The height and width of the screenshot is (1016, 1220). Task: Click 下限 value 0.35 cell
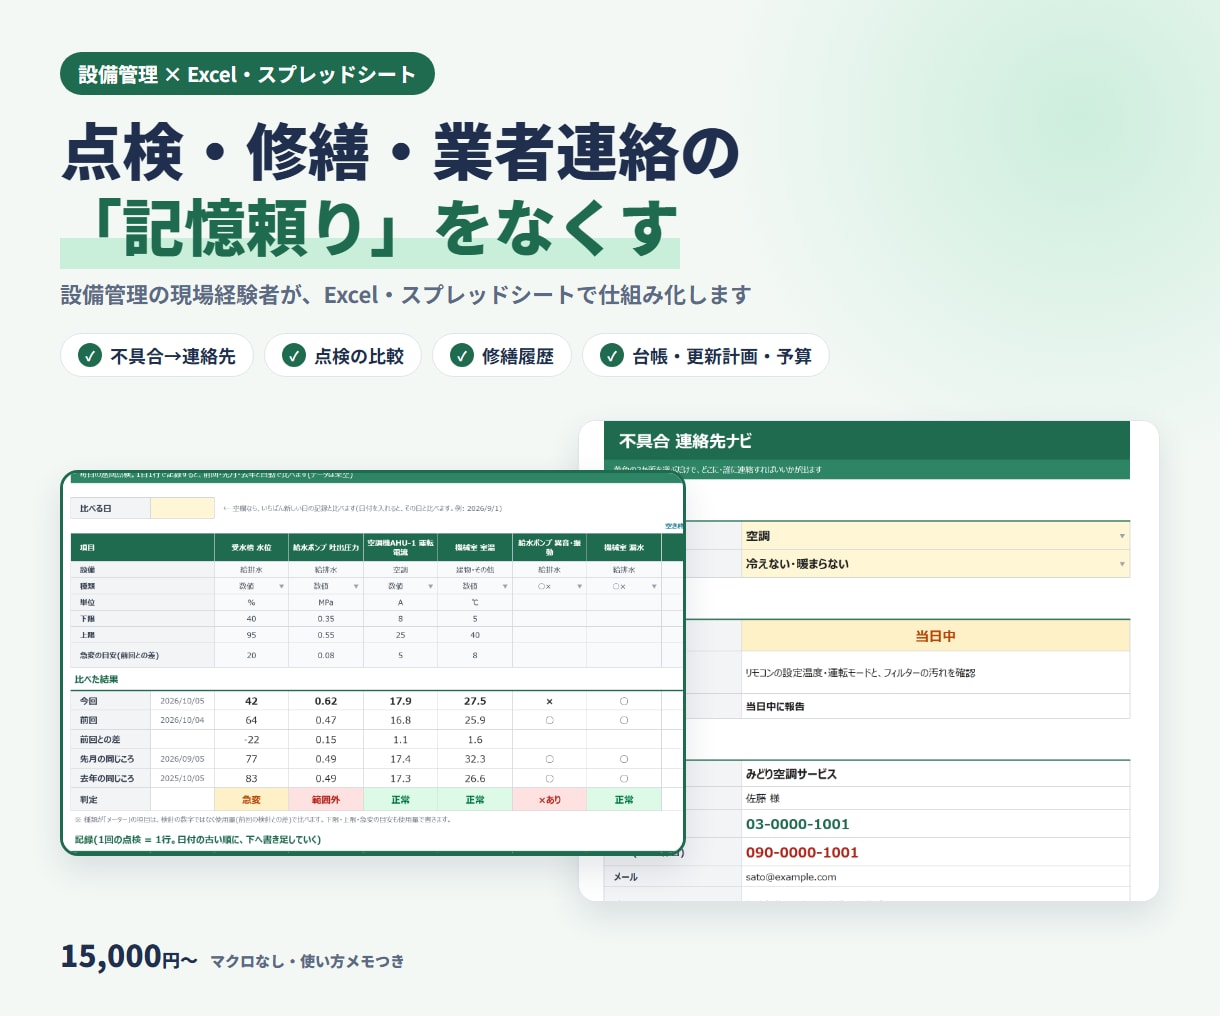(x=326, y=619)
